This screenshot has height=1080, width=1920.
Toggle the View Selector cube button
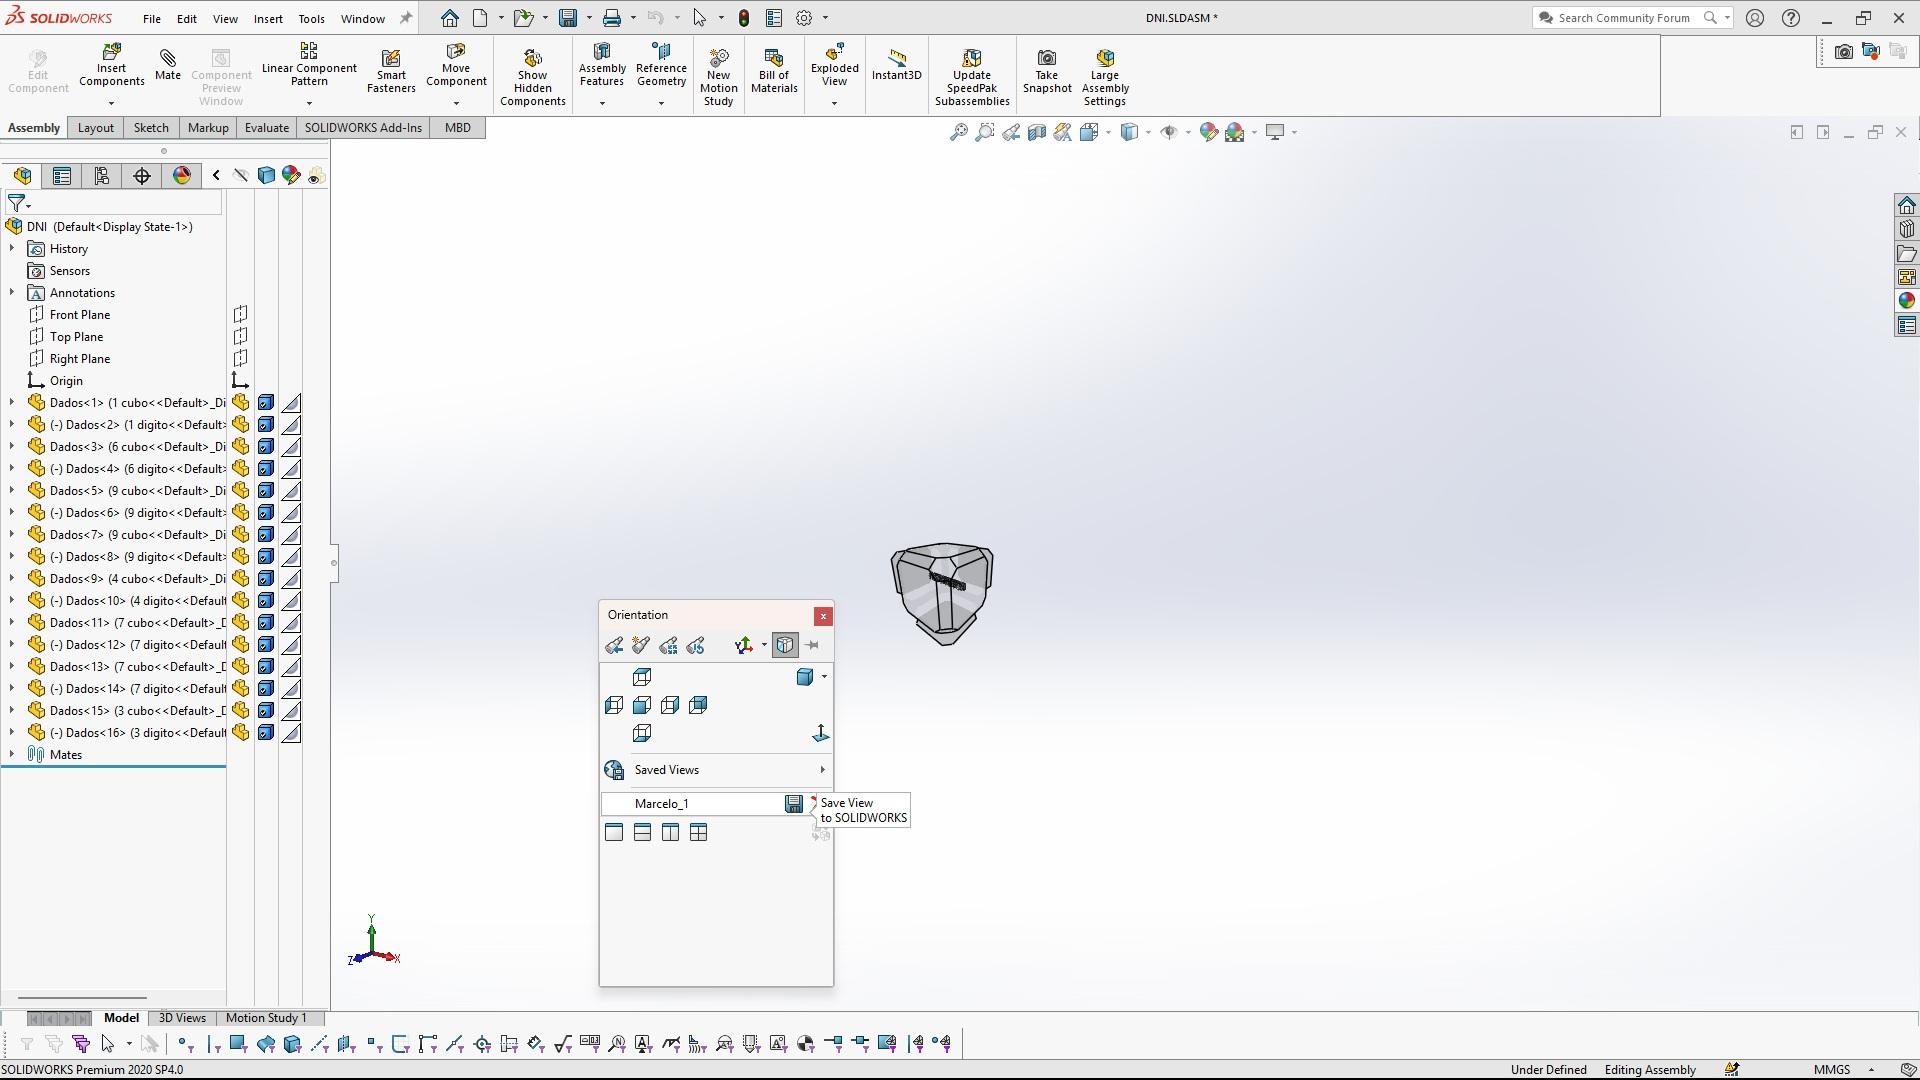[785, 645]
